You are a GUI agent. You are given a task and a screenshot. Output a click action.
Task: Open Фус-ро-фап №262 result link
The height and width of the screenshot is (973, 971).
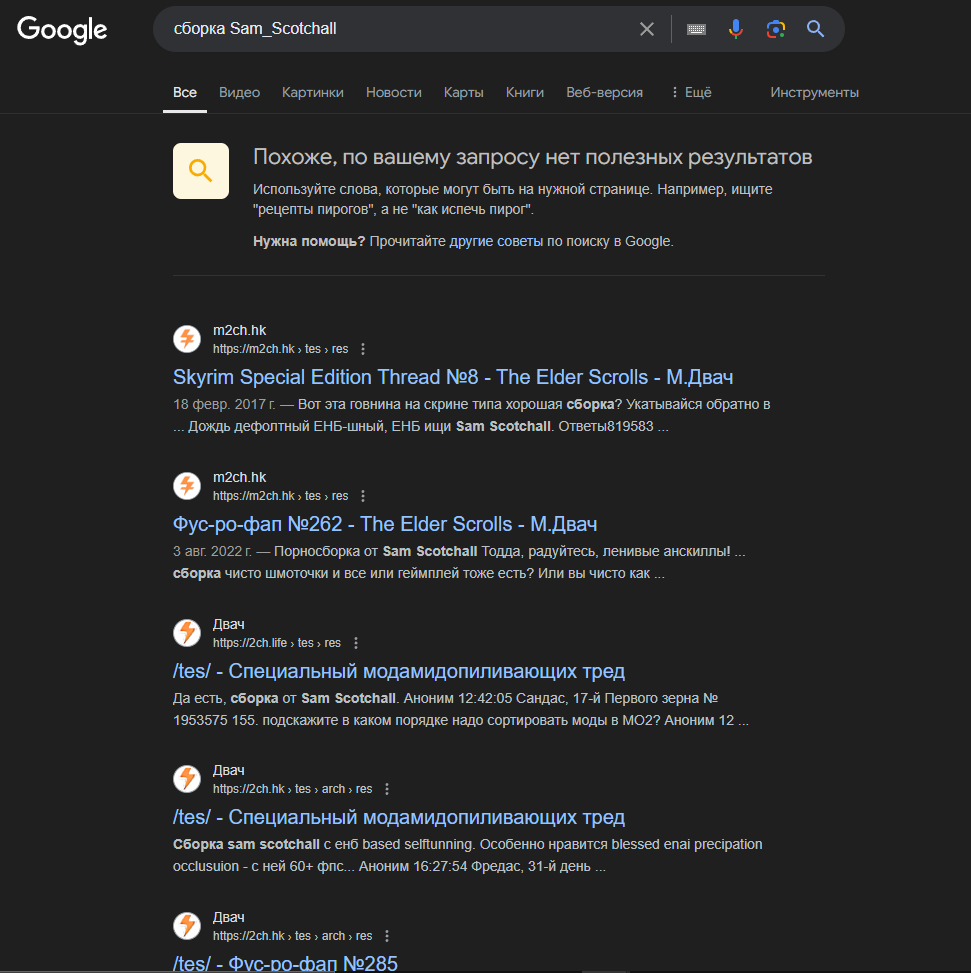(385, 524)
